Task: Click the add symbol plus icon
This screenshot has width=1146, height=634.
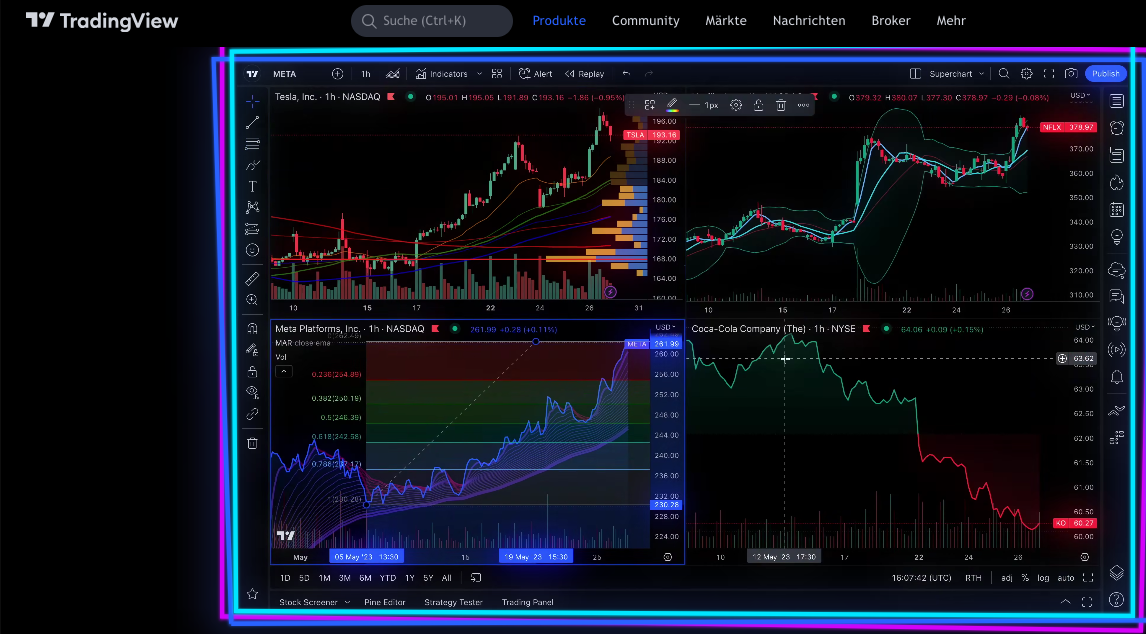Action: (x=337, y=74)
